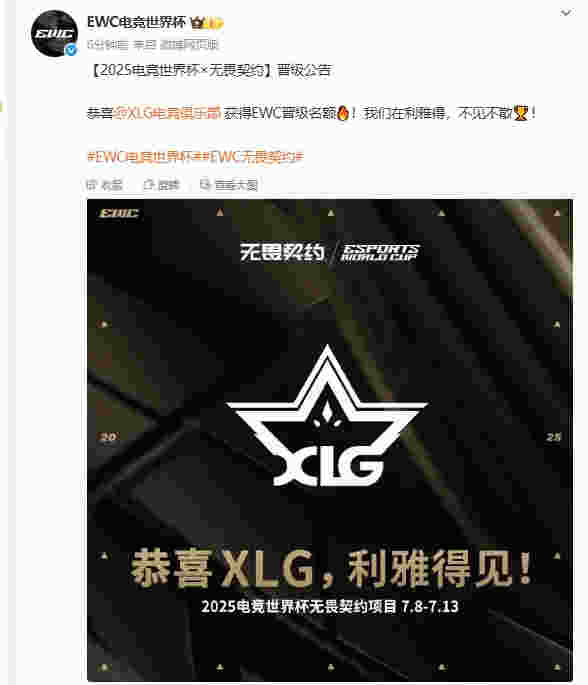The image size is (588, 685).
Task: Click the 无畏契约 logo in image
Action: point(282,253)
